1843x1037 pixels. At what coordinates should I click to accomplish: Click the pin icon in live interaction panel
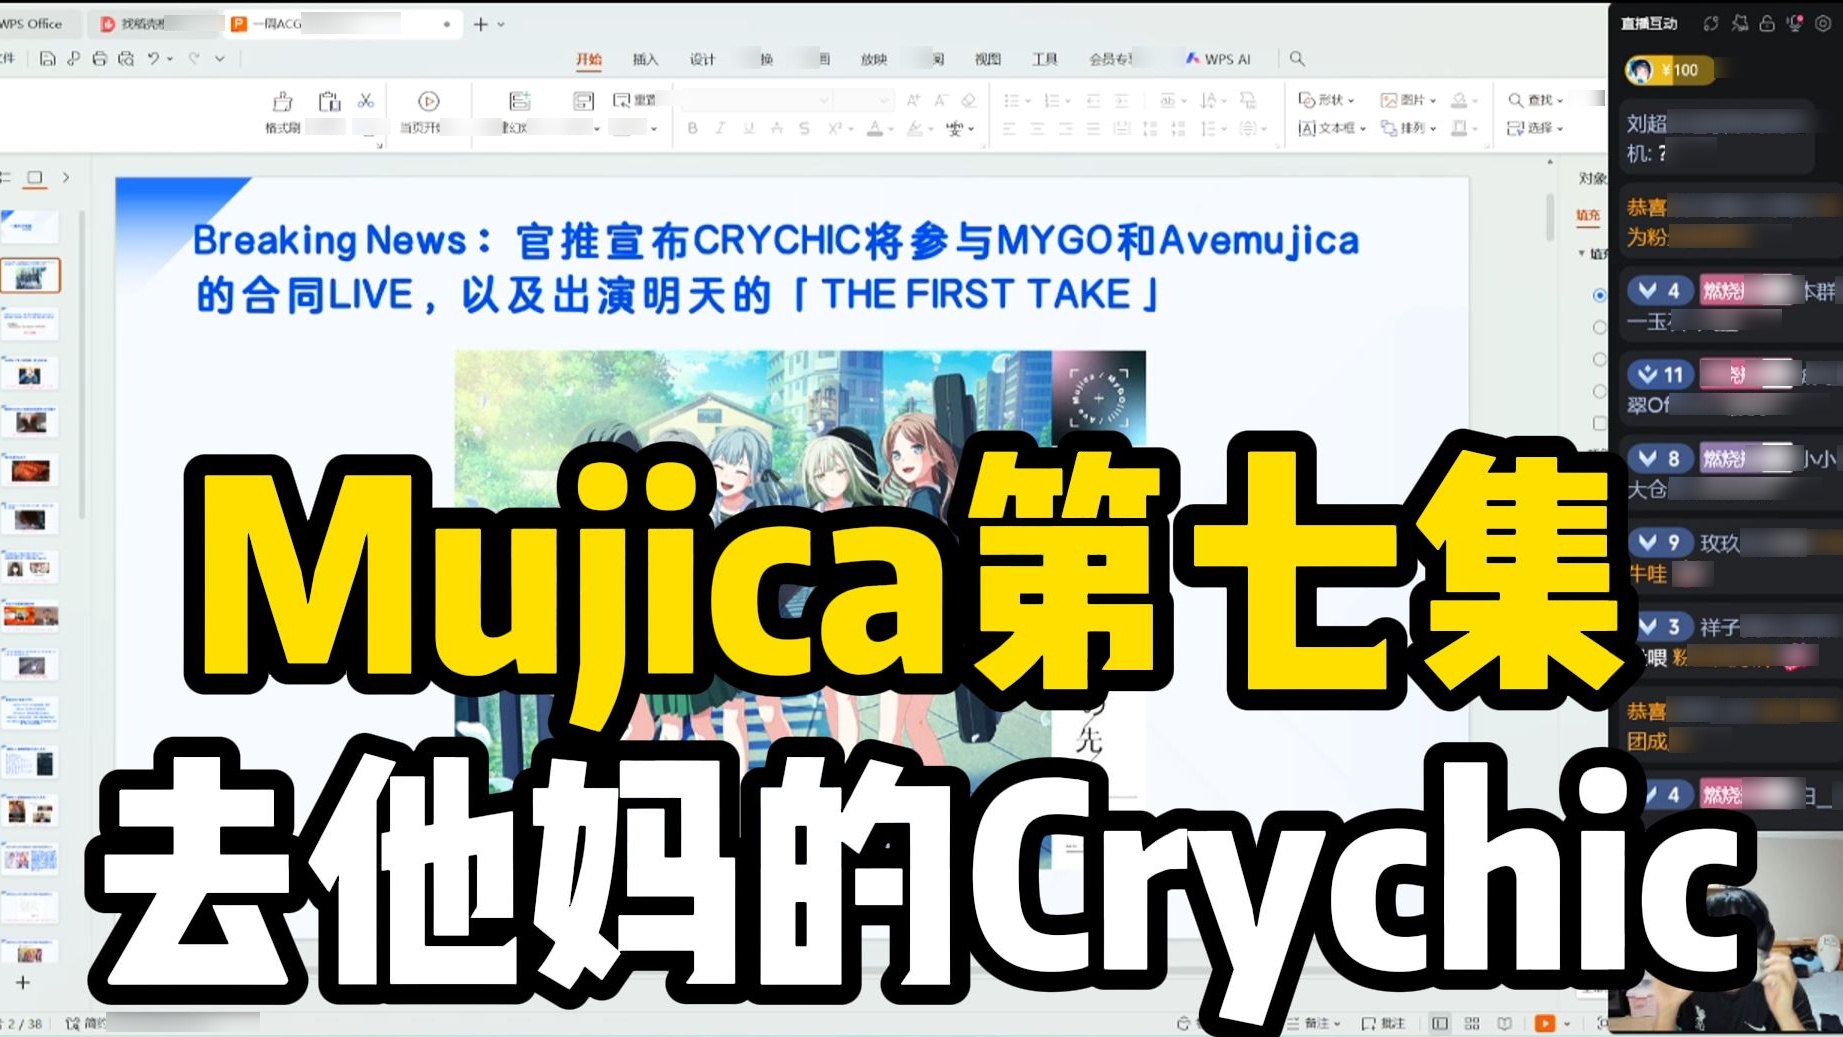(x=1739, y=23)
